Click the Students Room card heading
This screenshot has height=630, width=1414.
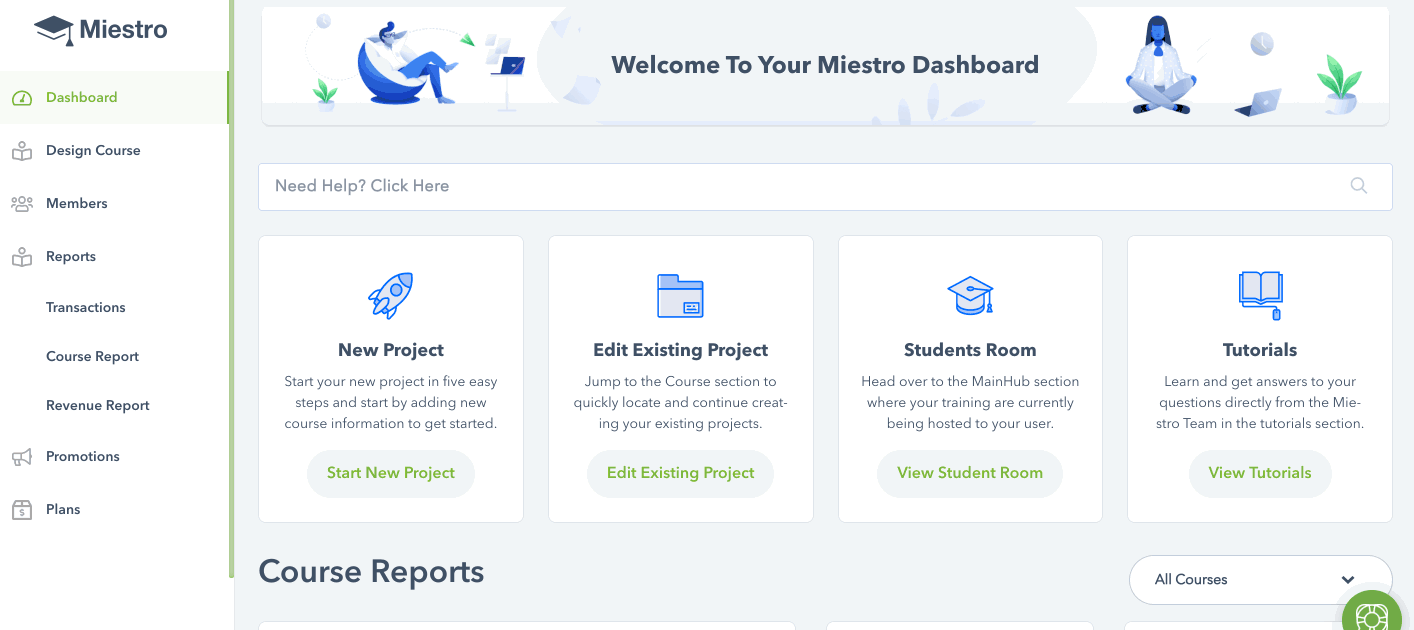[970, 351]
